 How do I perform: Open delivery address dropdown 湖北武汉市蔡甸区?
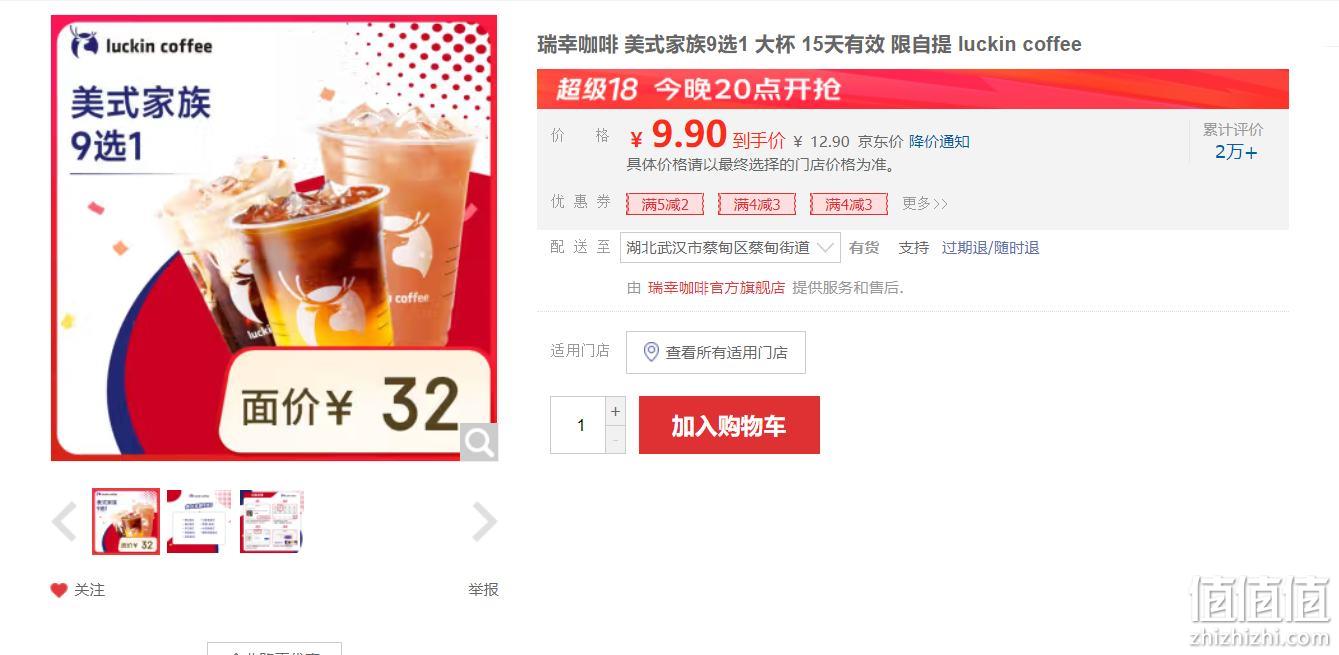[730, 248]
